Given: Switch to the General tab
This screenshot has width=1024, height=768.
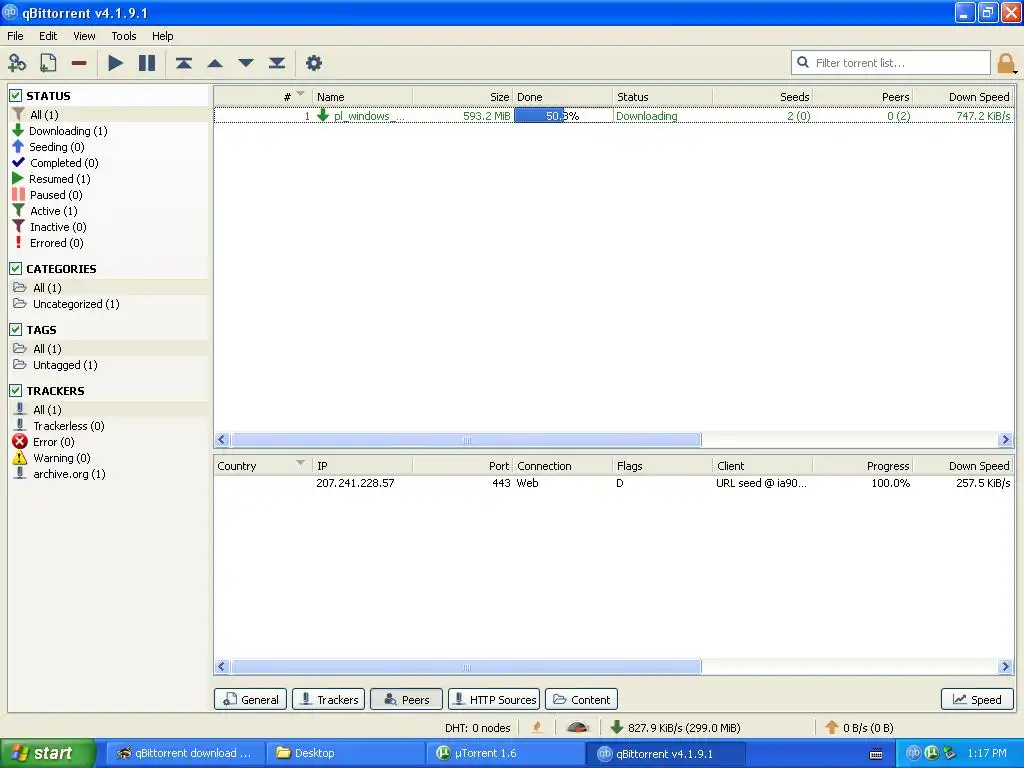Looking at the screenshot, I should pos(250,699).
